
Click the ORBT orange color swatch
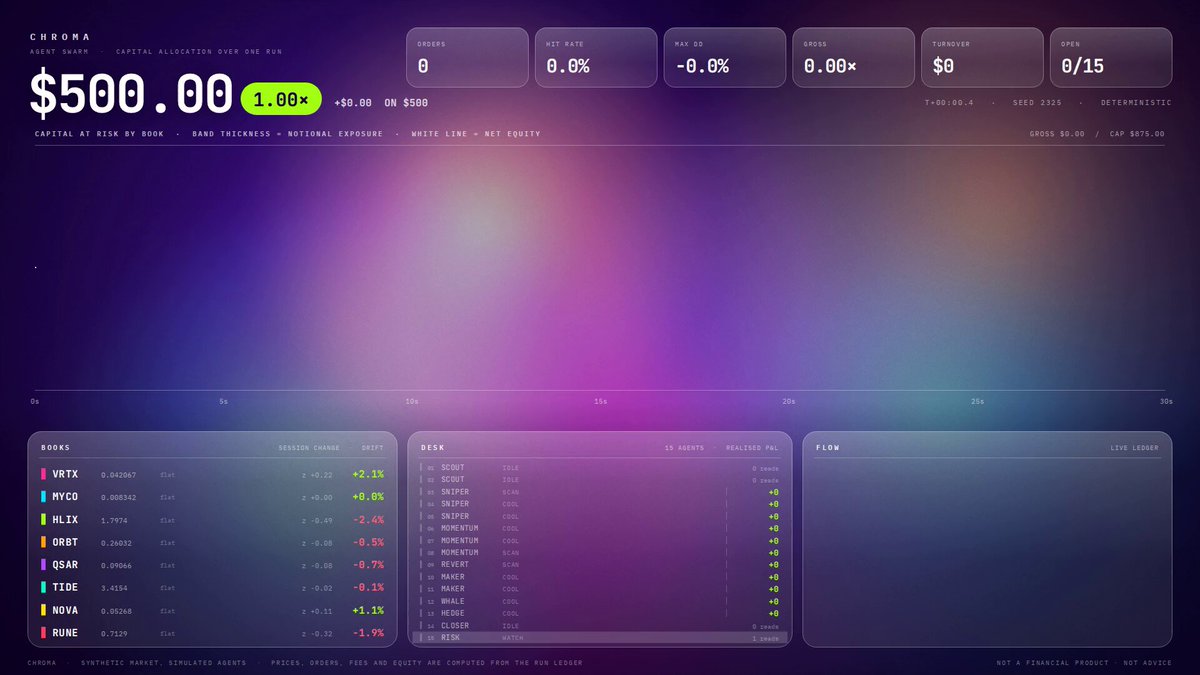(x=43, y=542)
